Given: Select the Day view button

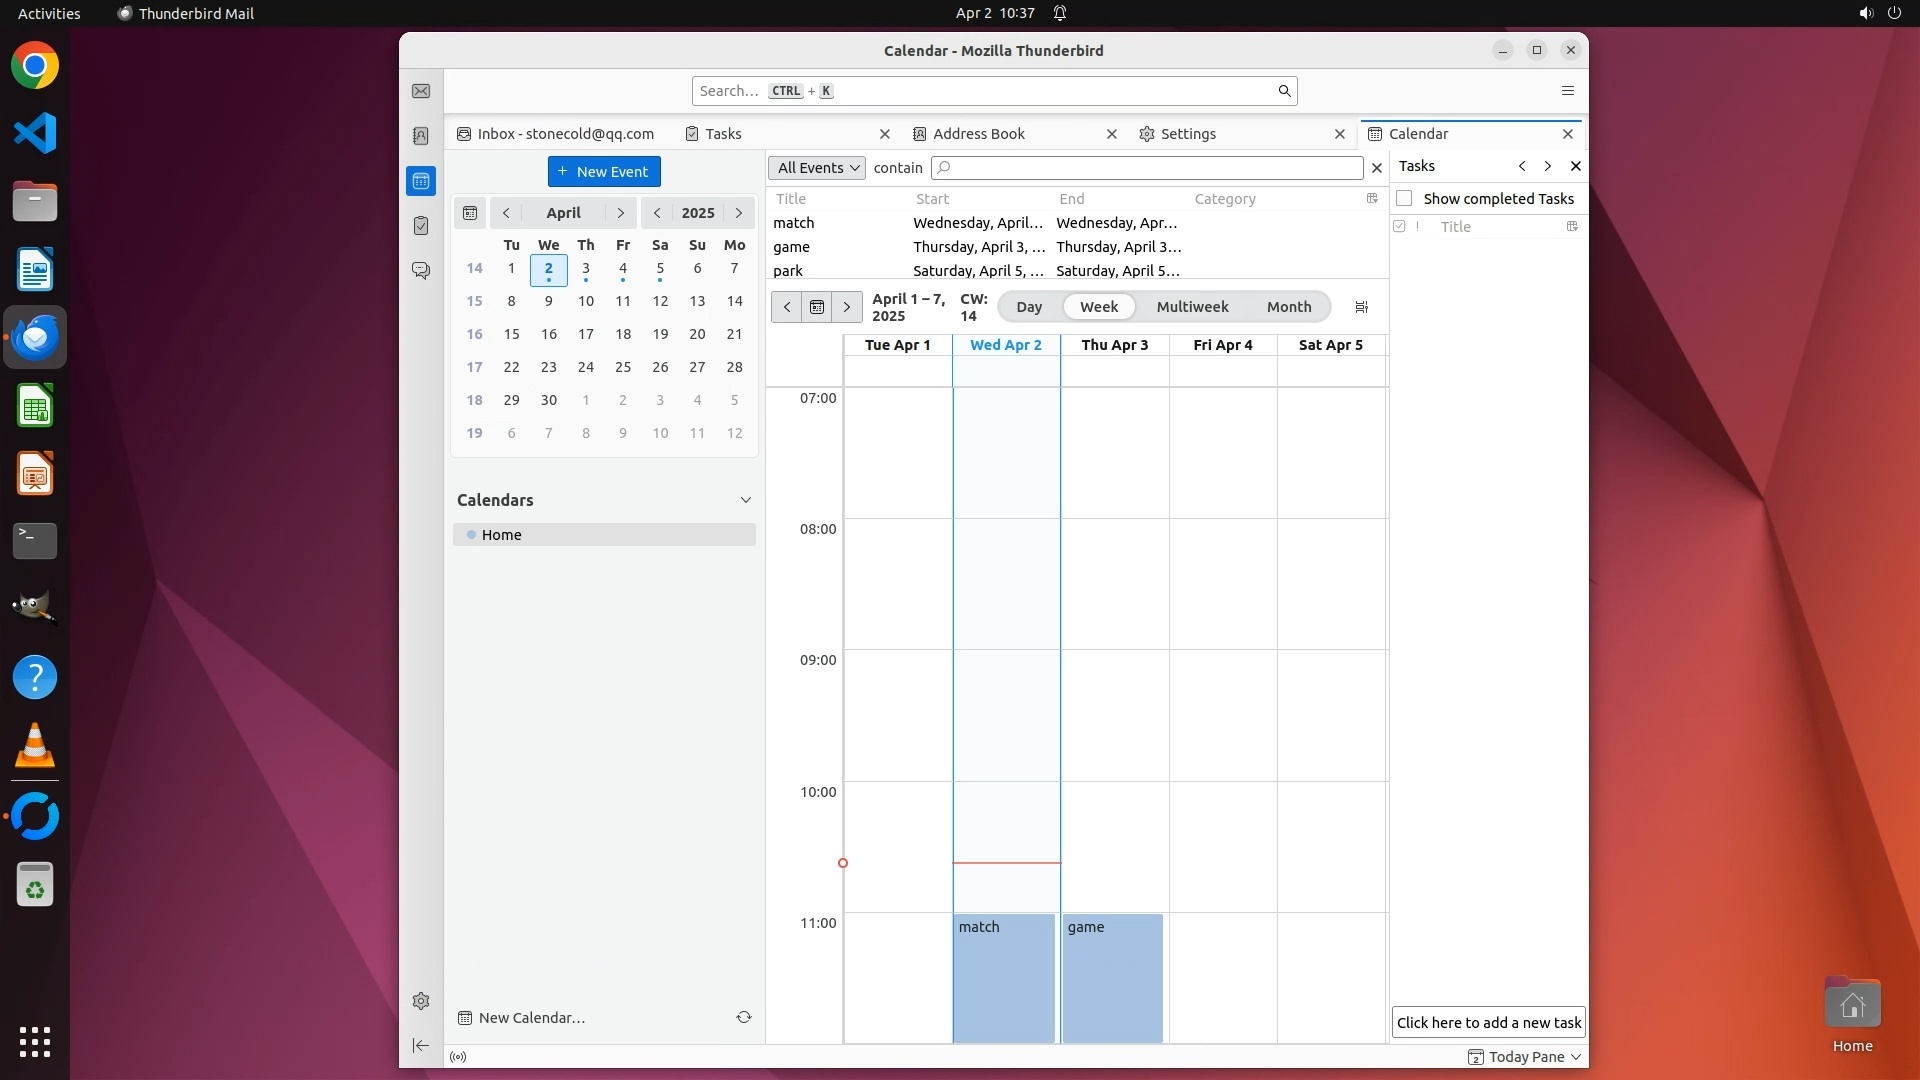Looking at the screenshot, I should pyautogui.click(x=1029, y=307).
